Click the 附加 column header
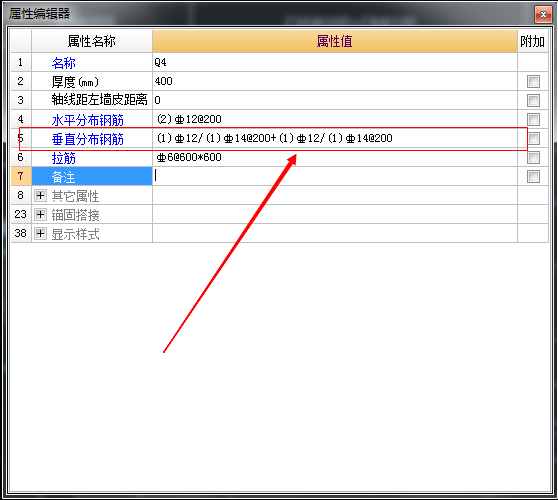 click(x=533, y=41)
